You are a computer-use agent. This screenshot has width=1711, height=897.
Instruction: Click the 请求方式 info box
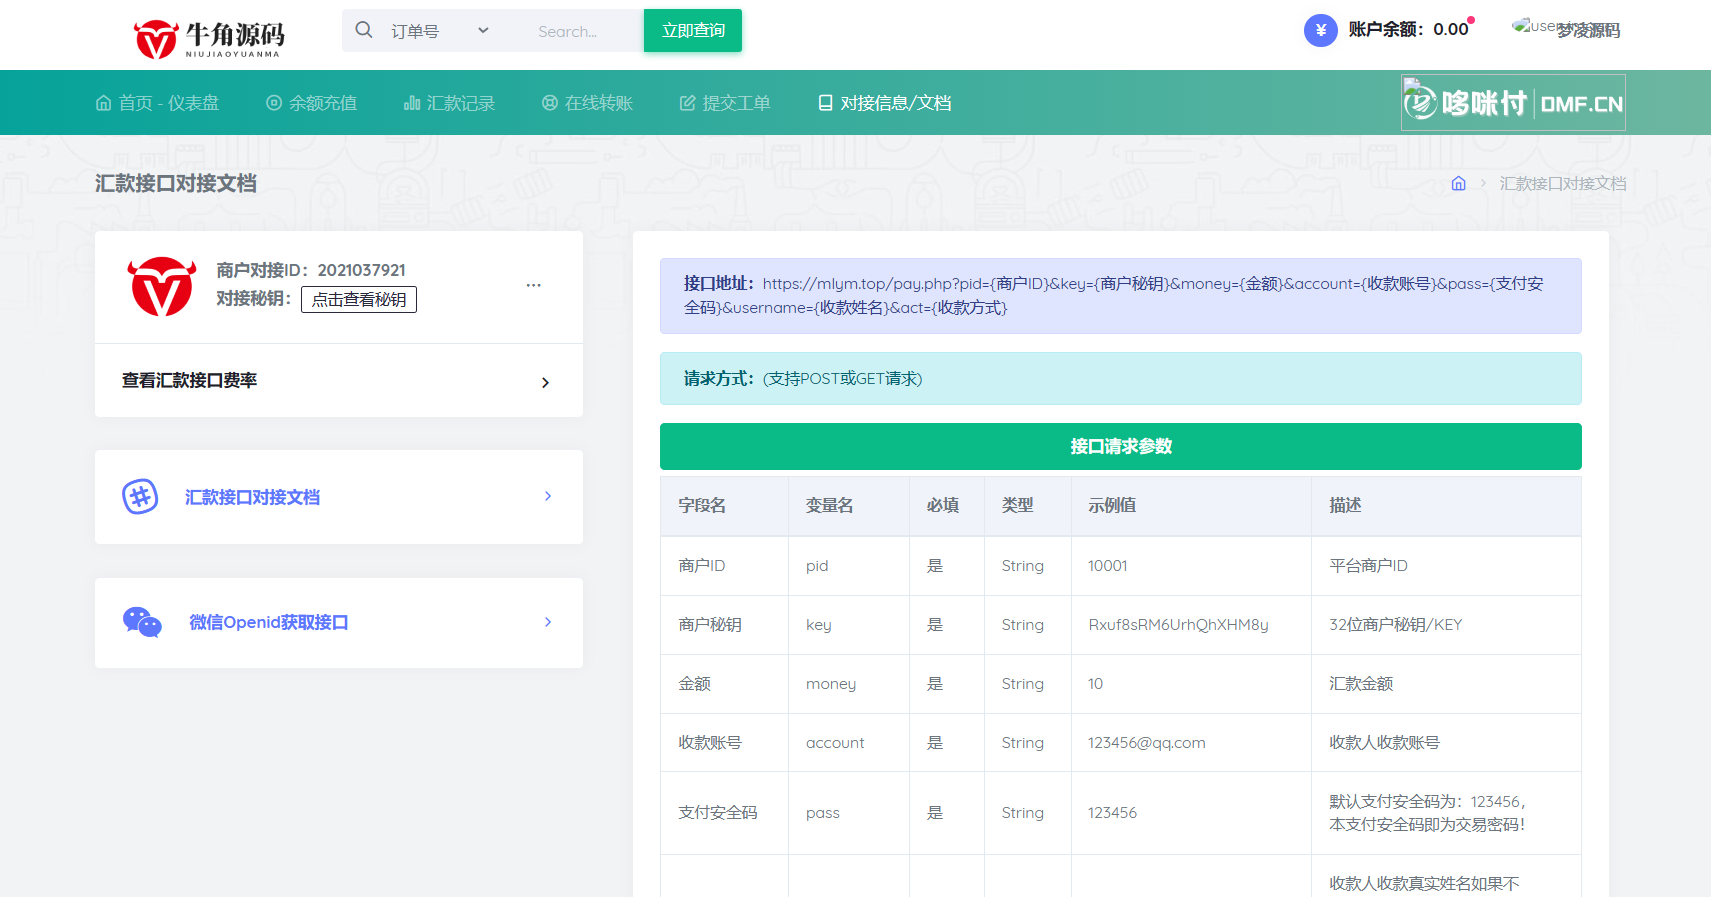1120,378
